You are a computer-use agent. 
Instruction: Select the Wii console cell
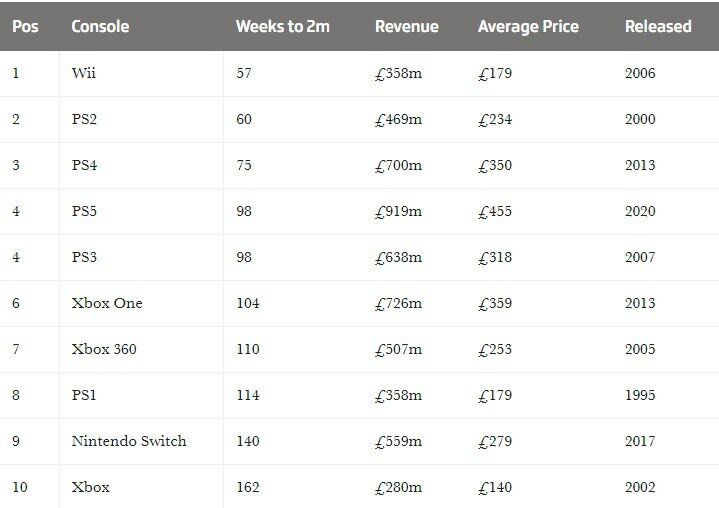(83, 73)
